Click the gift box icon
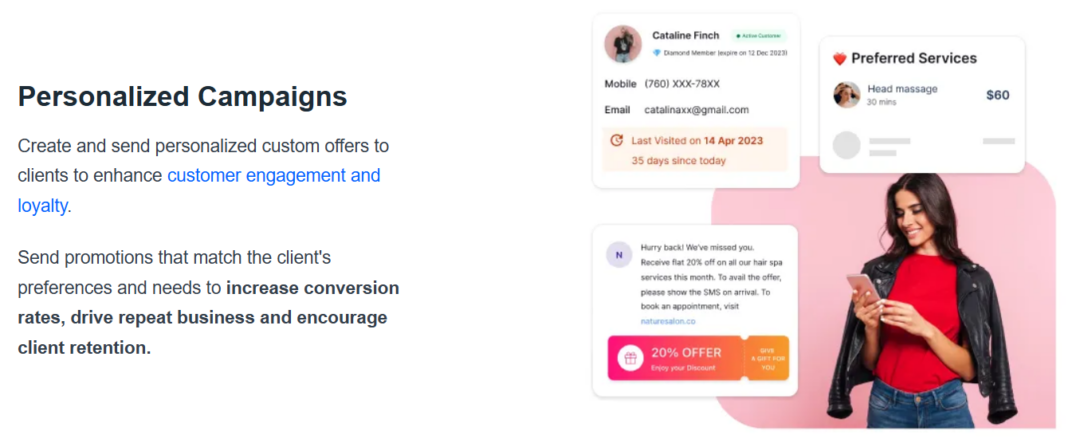The width and height of the screenshot is (1080, 443). tap(630, 357)
